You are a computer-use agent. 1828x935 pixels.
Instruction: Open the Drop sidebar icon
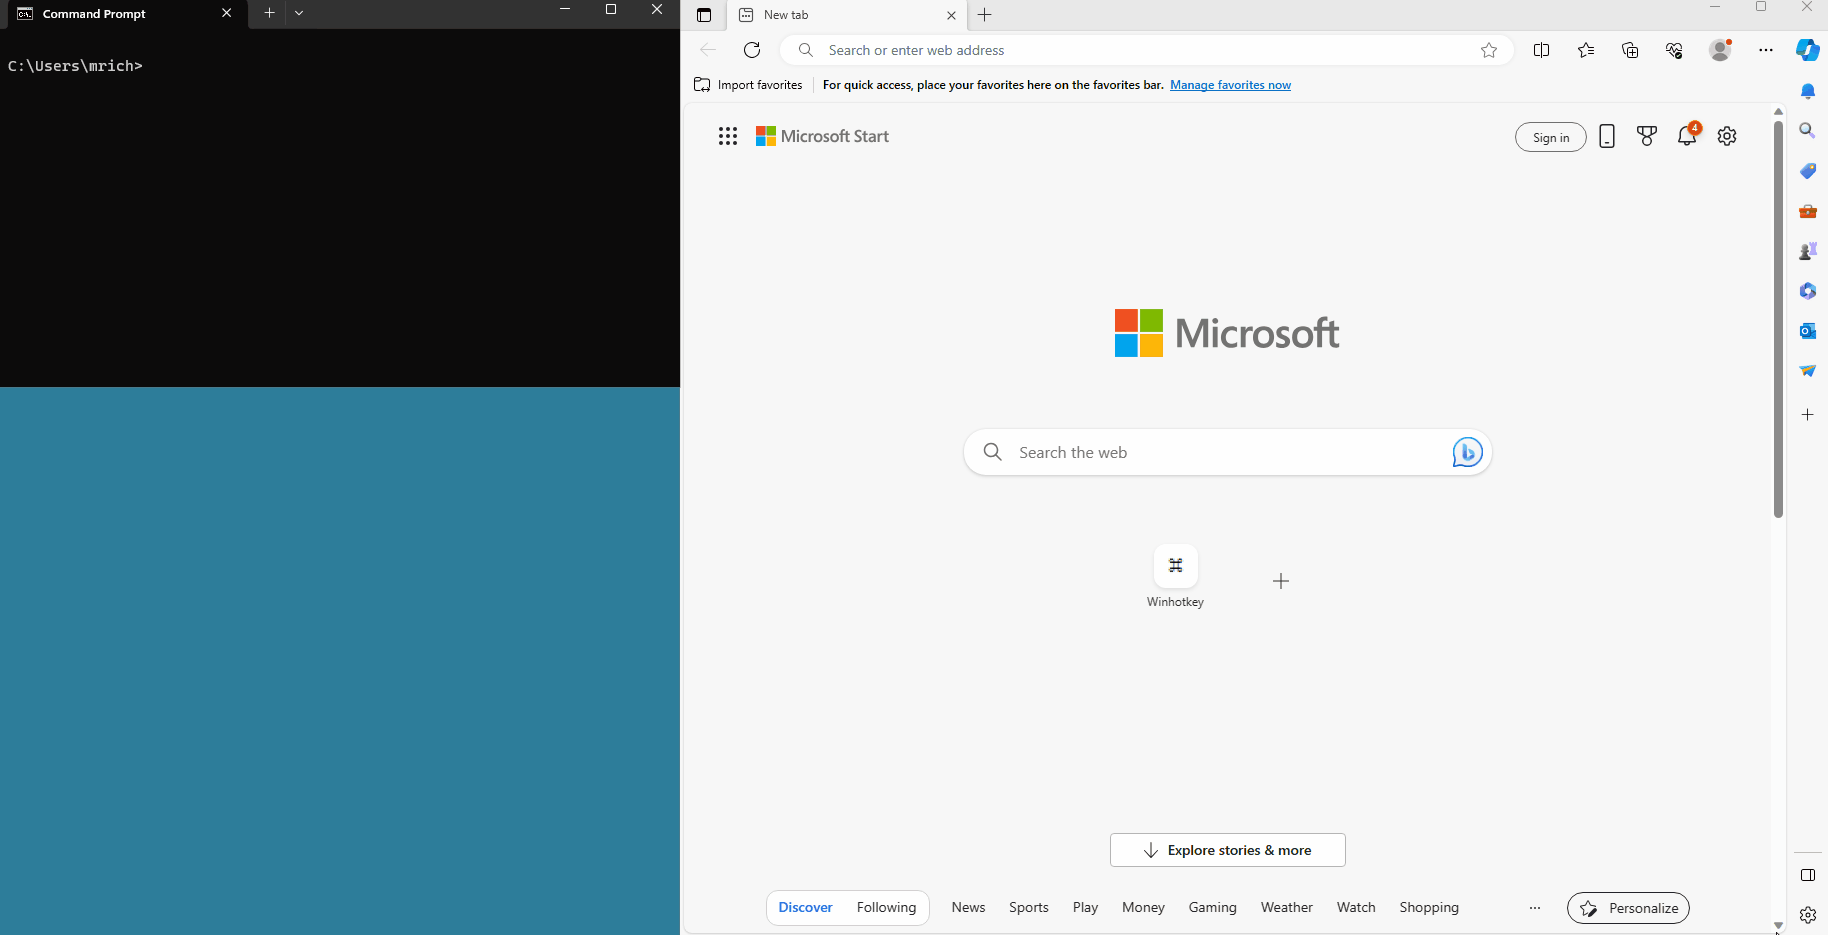[1807, 370]
